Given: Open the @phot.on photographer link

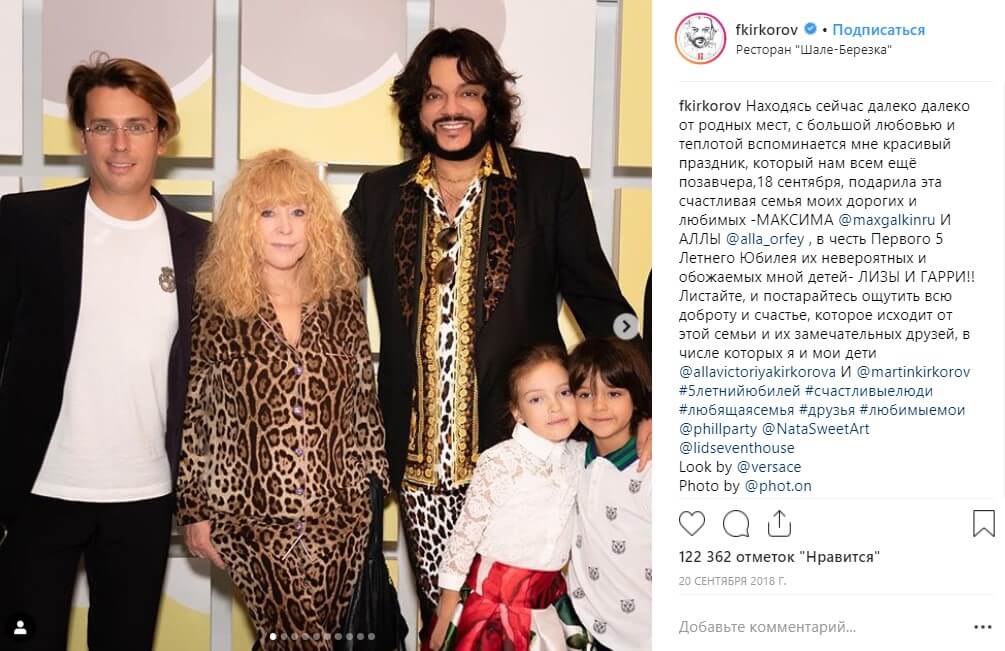Looking at the screenshot, I should point(777,486).
